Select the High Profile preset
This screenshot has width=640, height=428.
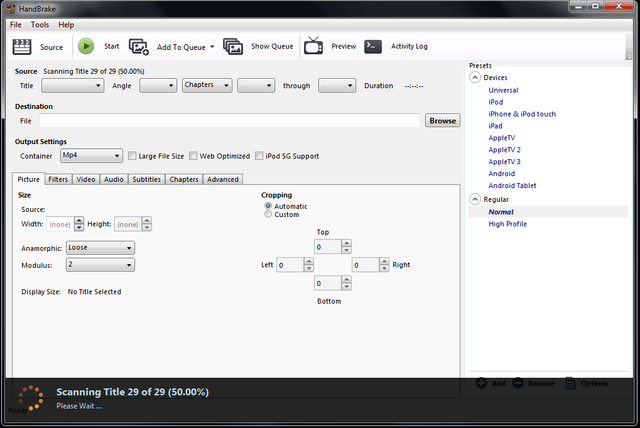tap(507, 224)
